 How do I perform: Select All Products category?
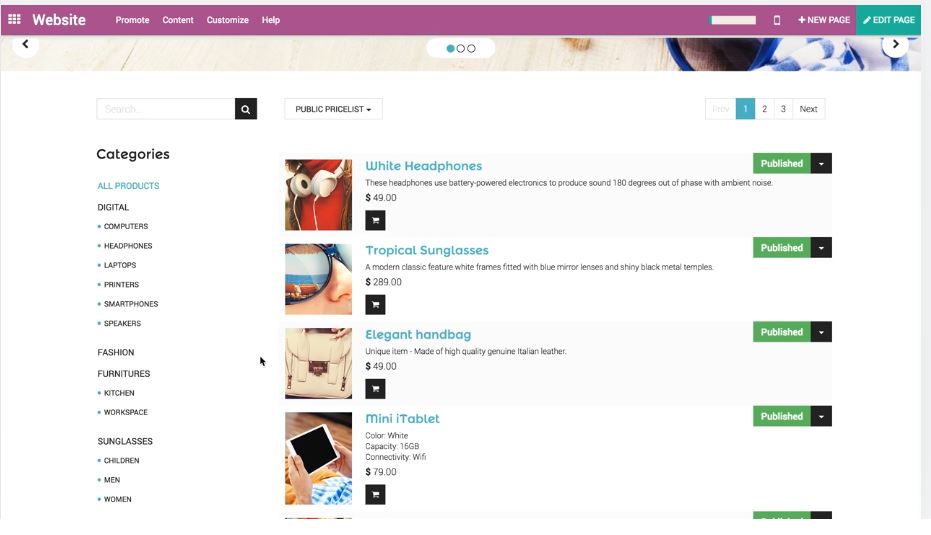128,186
